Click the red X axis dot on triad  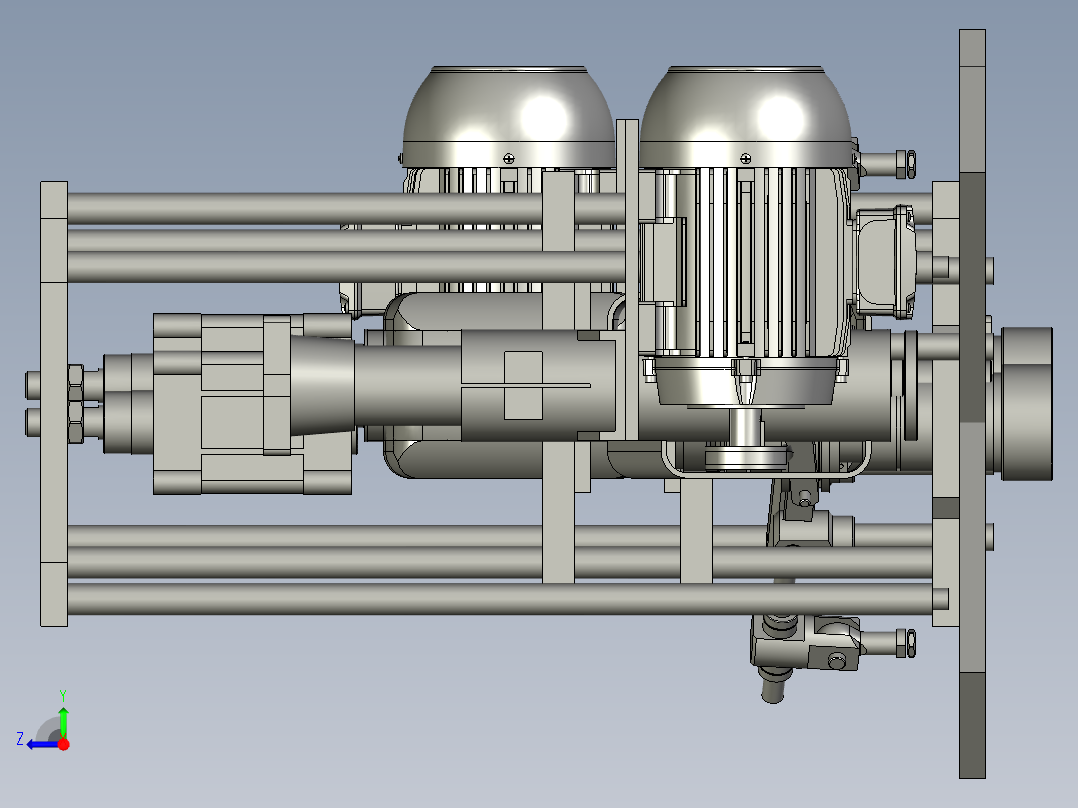(63, 744)
